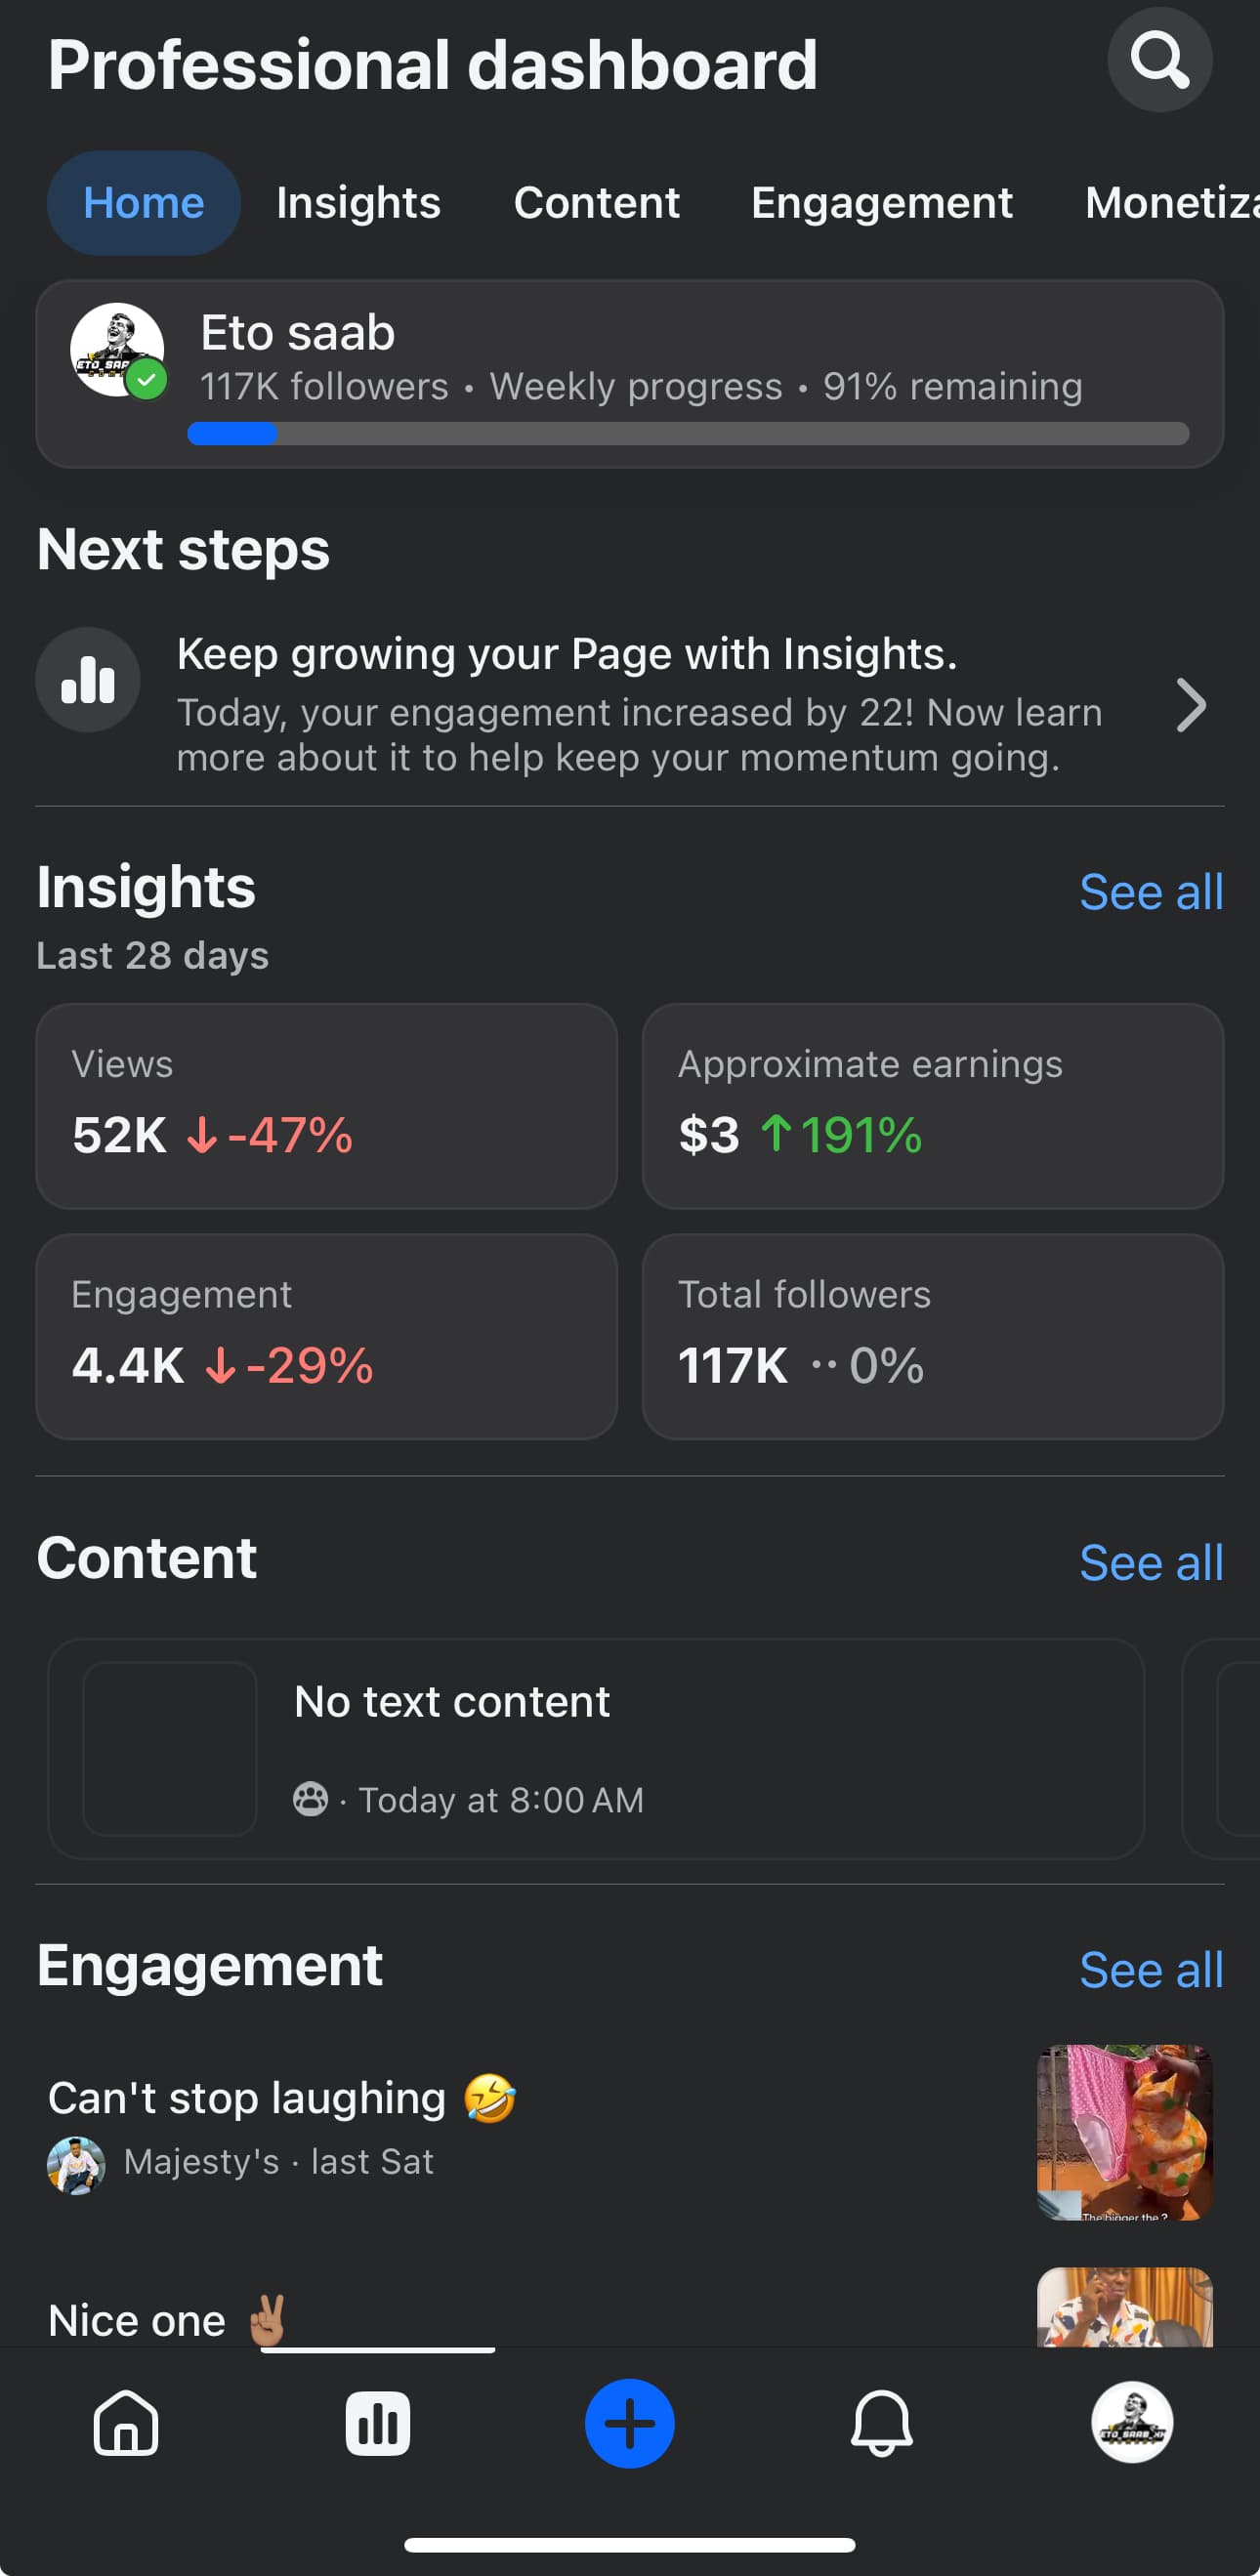Viewport: 1260px width, 2576px height.
Task: Open the Approximate earnings card
Action: pos(932,1106)
